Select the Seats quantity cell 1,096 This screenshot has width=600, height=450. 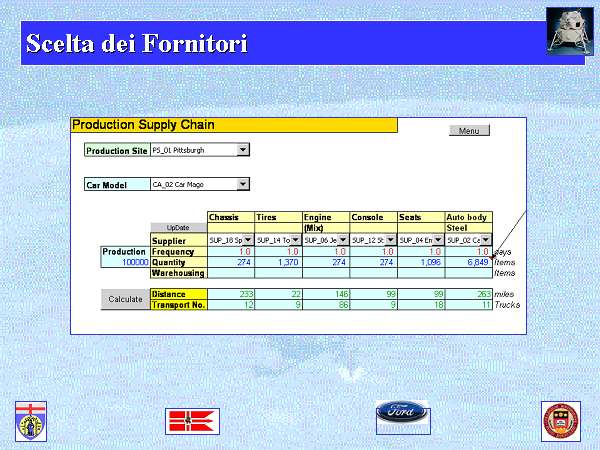click(x=421, y=262)
